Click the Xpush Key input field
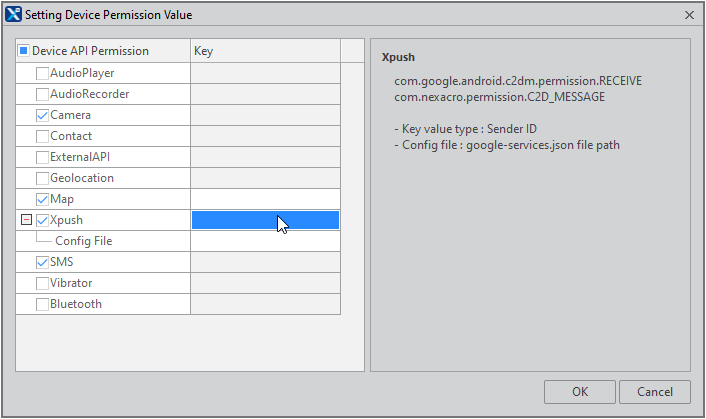Image resolution: width=706 pixels, height=419 pixels. [x=265, y=220]
